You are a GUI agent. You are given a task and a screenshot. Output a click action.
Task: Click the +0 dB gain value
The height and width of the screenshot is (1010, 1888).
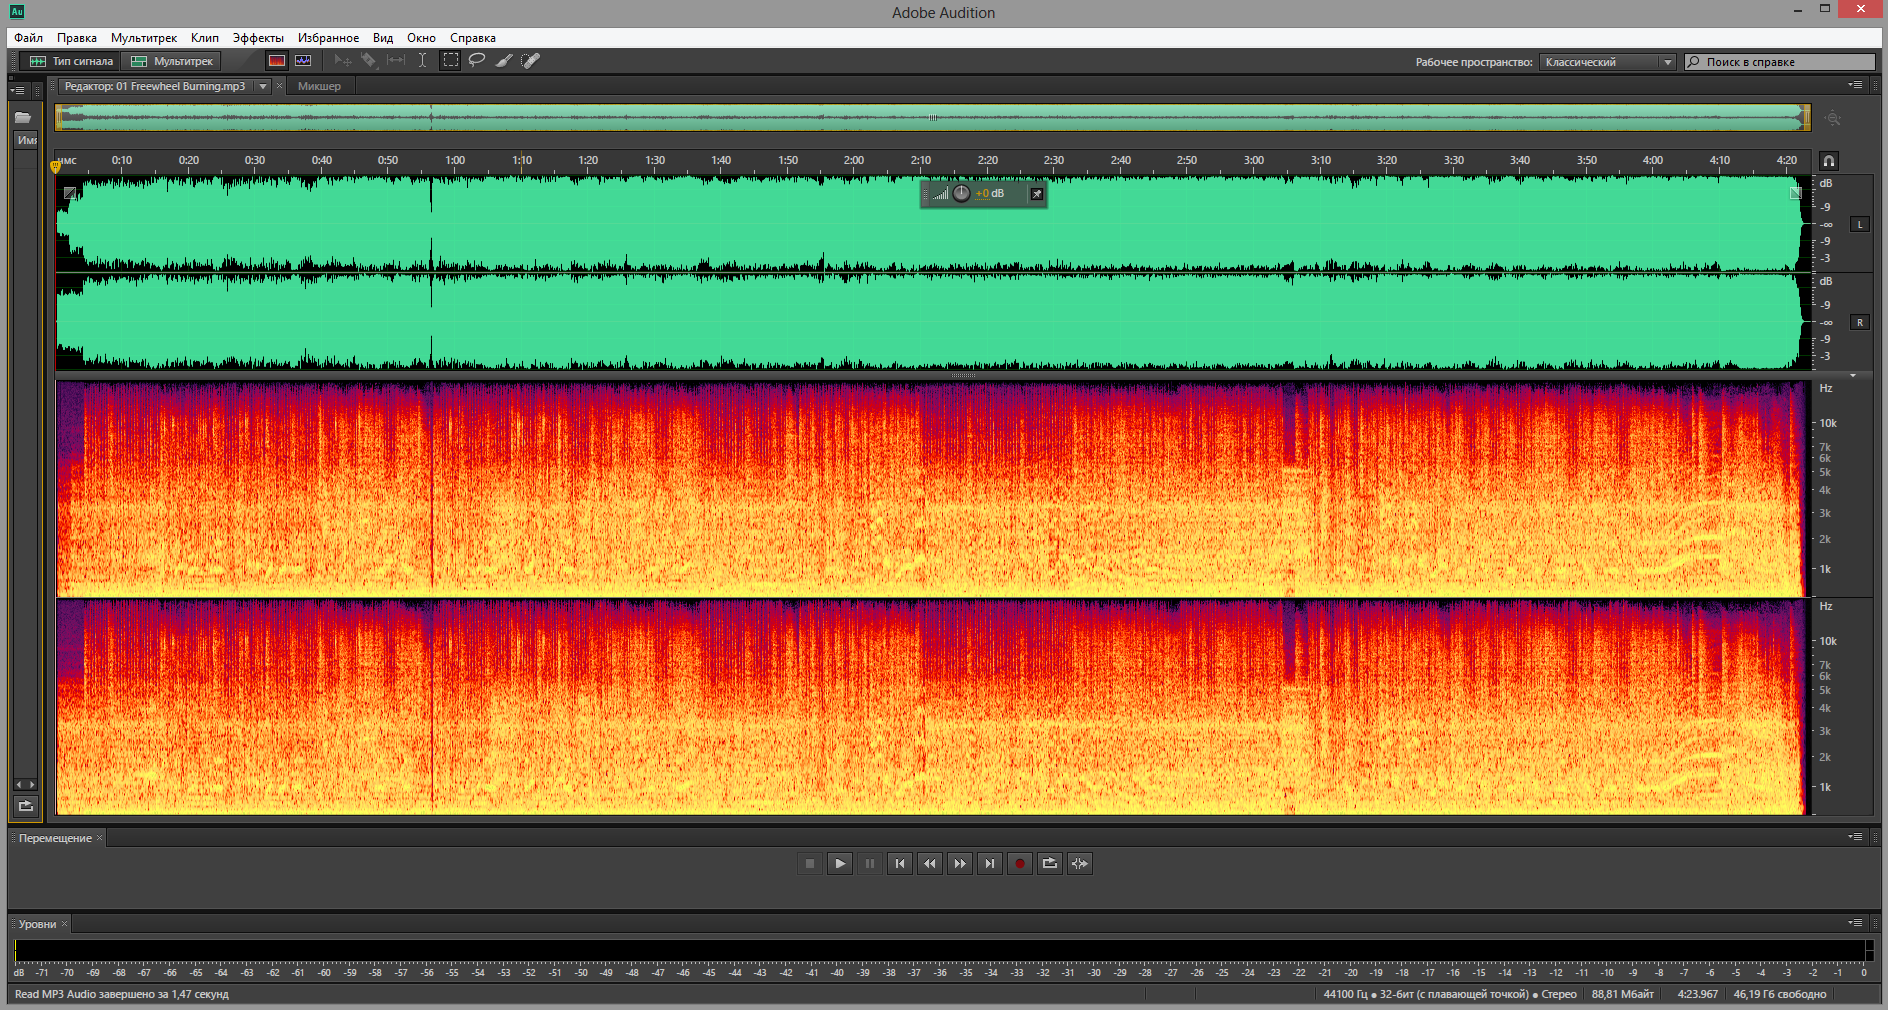click(990, 194)
